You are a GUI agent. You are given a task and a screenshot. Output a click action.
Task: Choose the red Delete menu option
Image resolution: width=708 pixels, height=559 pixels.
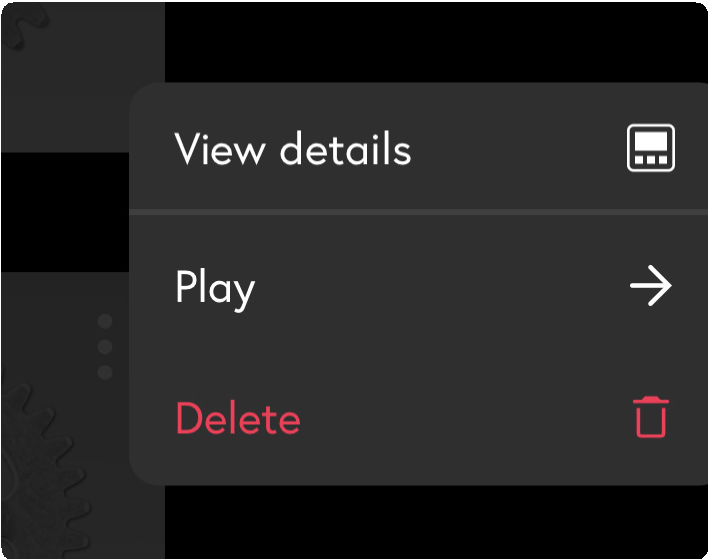pos(419,418)
